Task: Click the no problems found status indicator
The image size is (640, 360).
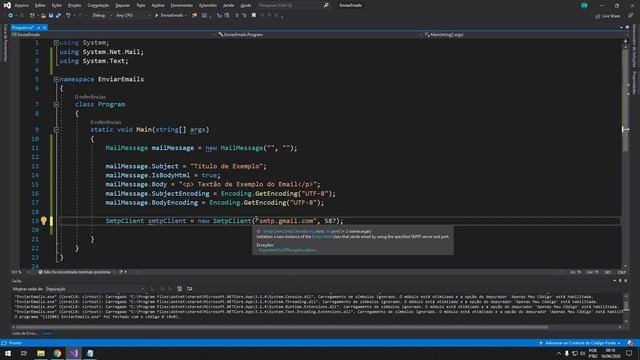Action: (74, 272)
